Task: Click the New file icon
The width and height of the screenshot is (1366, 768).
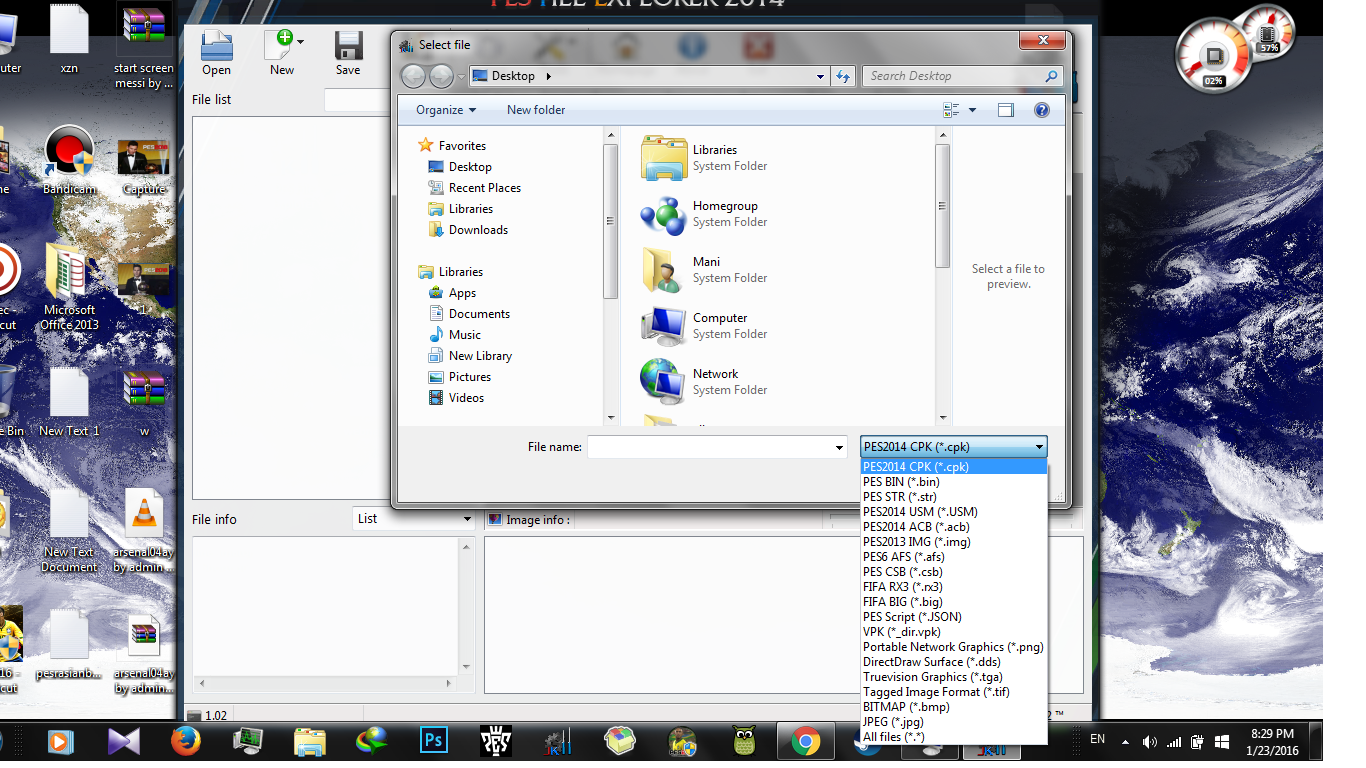Action: [x=281, y=47]
